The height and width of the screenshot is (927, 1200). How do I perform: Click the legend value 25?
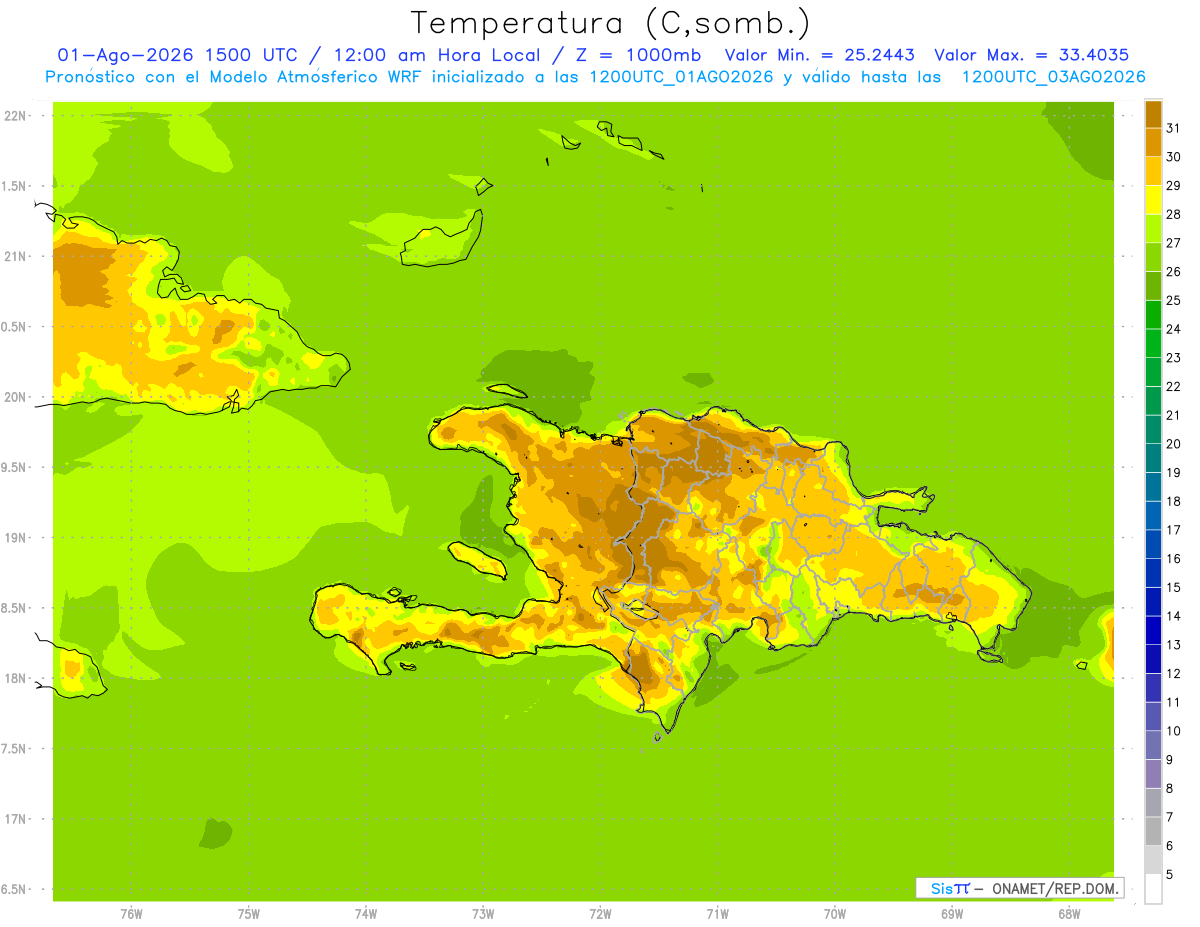coord(1173,300)
